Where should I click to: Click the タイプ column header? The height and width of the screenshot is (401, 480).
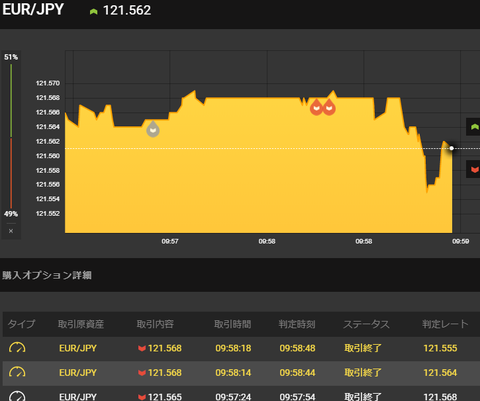[x=21, y=324]
